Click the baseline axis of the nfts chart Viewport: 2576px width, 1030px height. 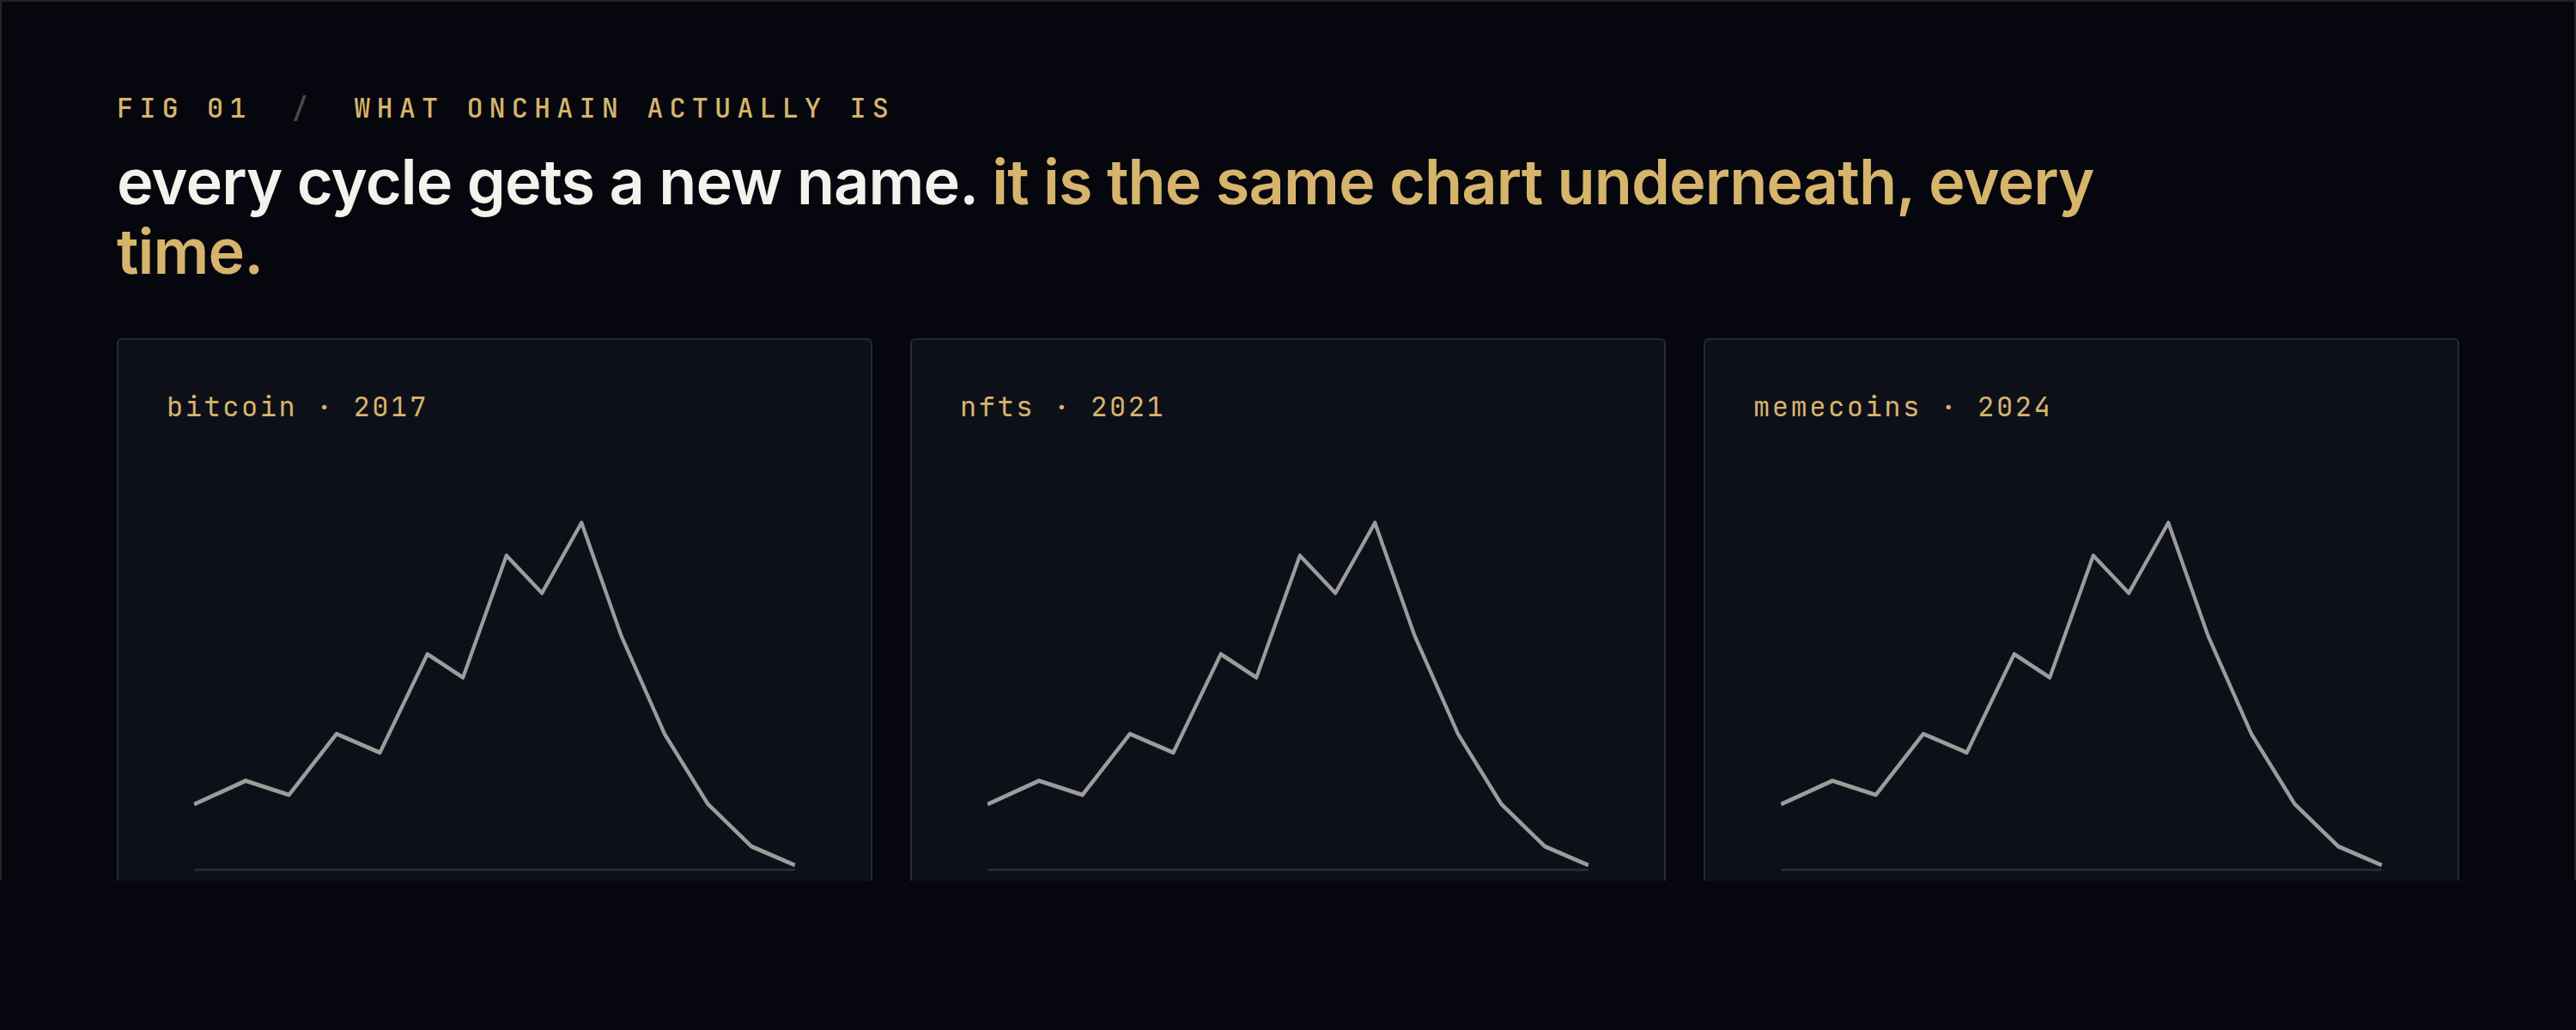pyautogui.click(x=1287, y=870)
